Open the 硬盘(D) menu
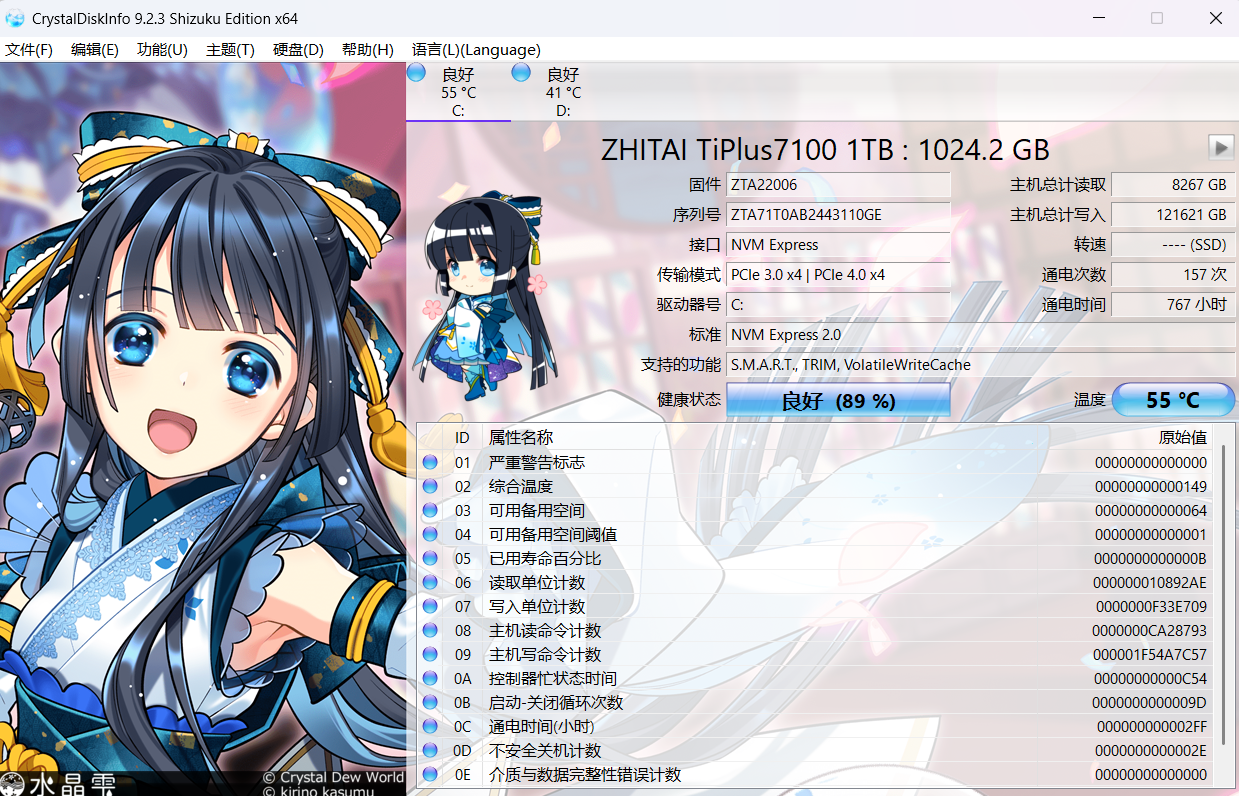 pos(298,50)
